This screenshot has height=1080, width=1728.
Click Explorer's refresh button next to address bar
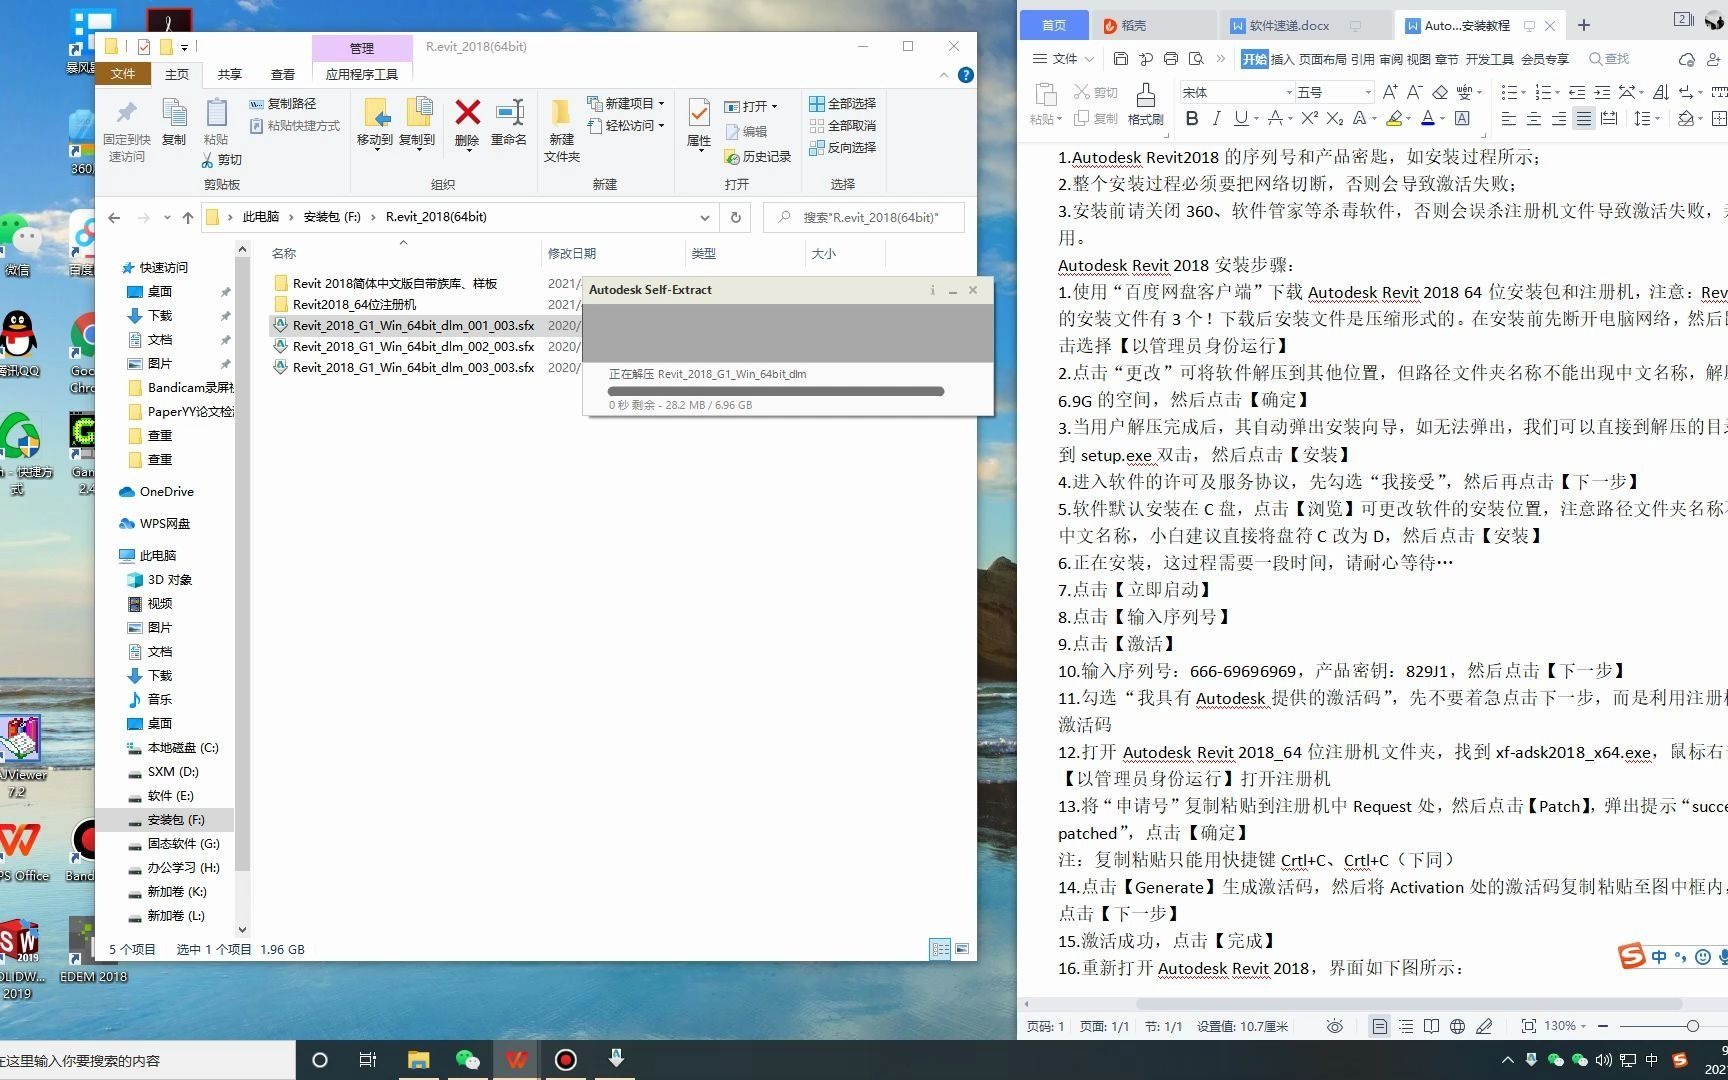(x=736, y=217)
